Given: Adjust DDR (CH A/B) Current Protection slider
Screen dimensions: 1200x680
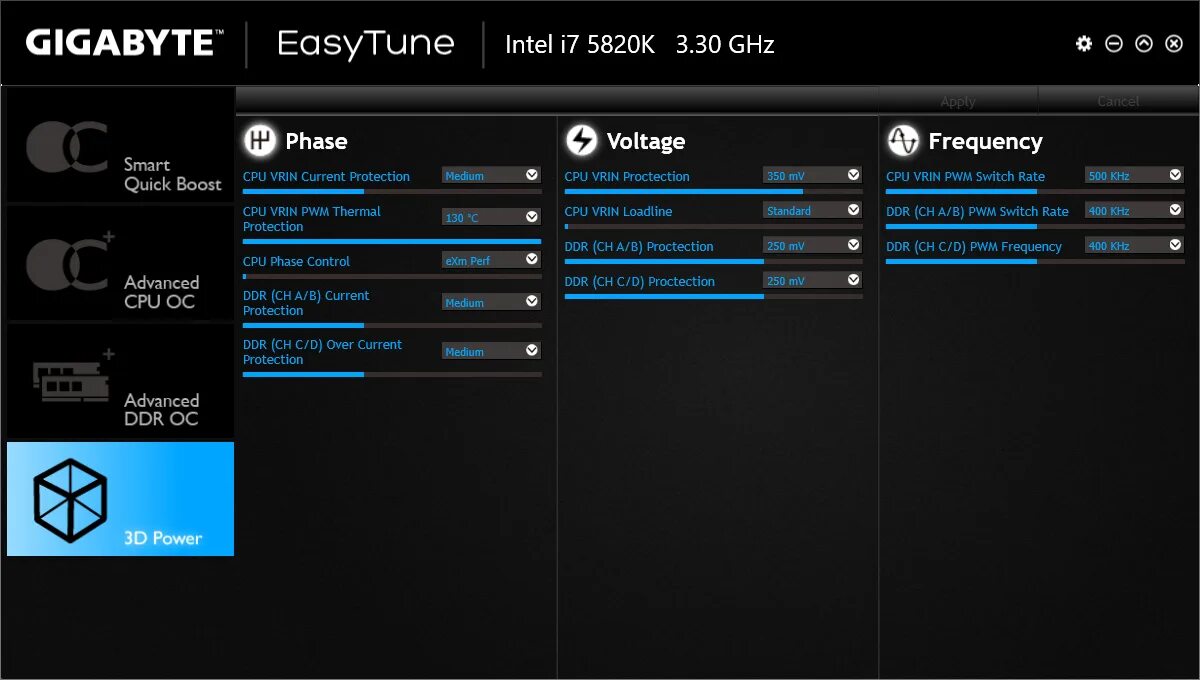Looking at the screenshot, I should [x=392, y=325].
